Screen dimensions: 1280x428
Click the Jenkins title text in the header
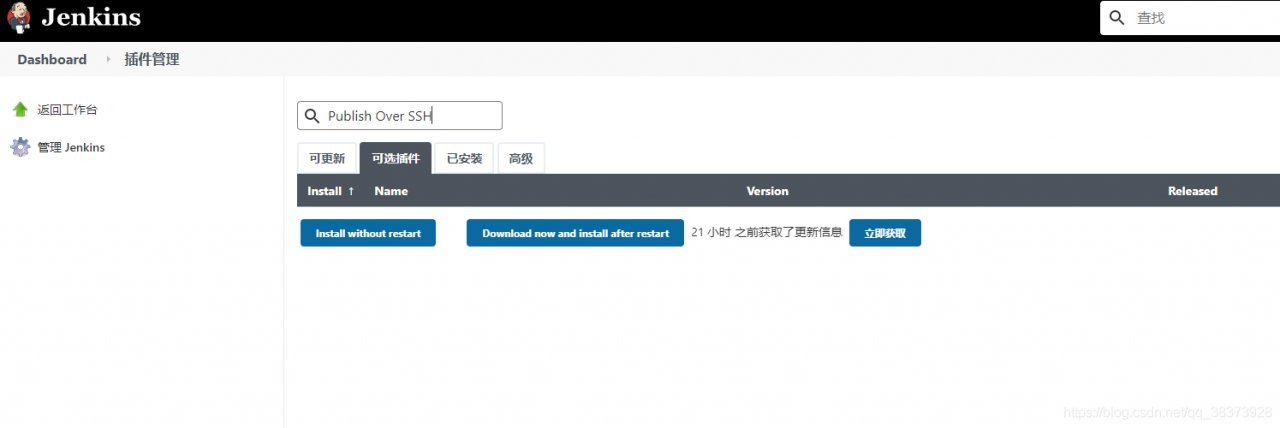click(91, 18)
